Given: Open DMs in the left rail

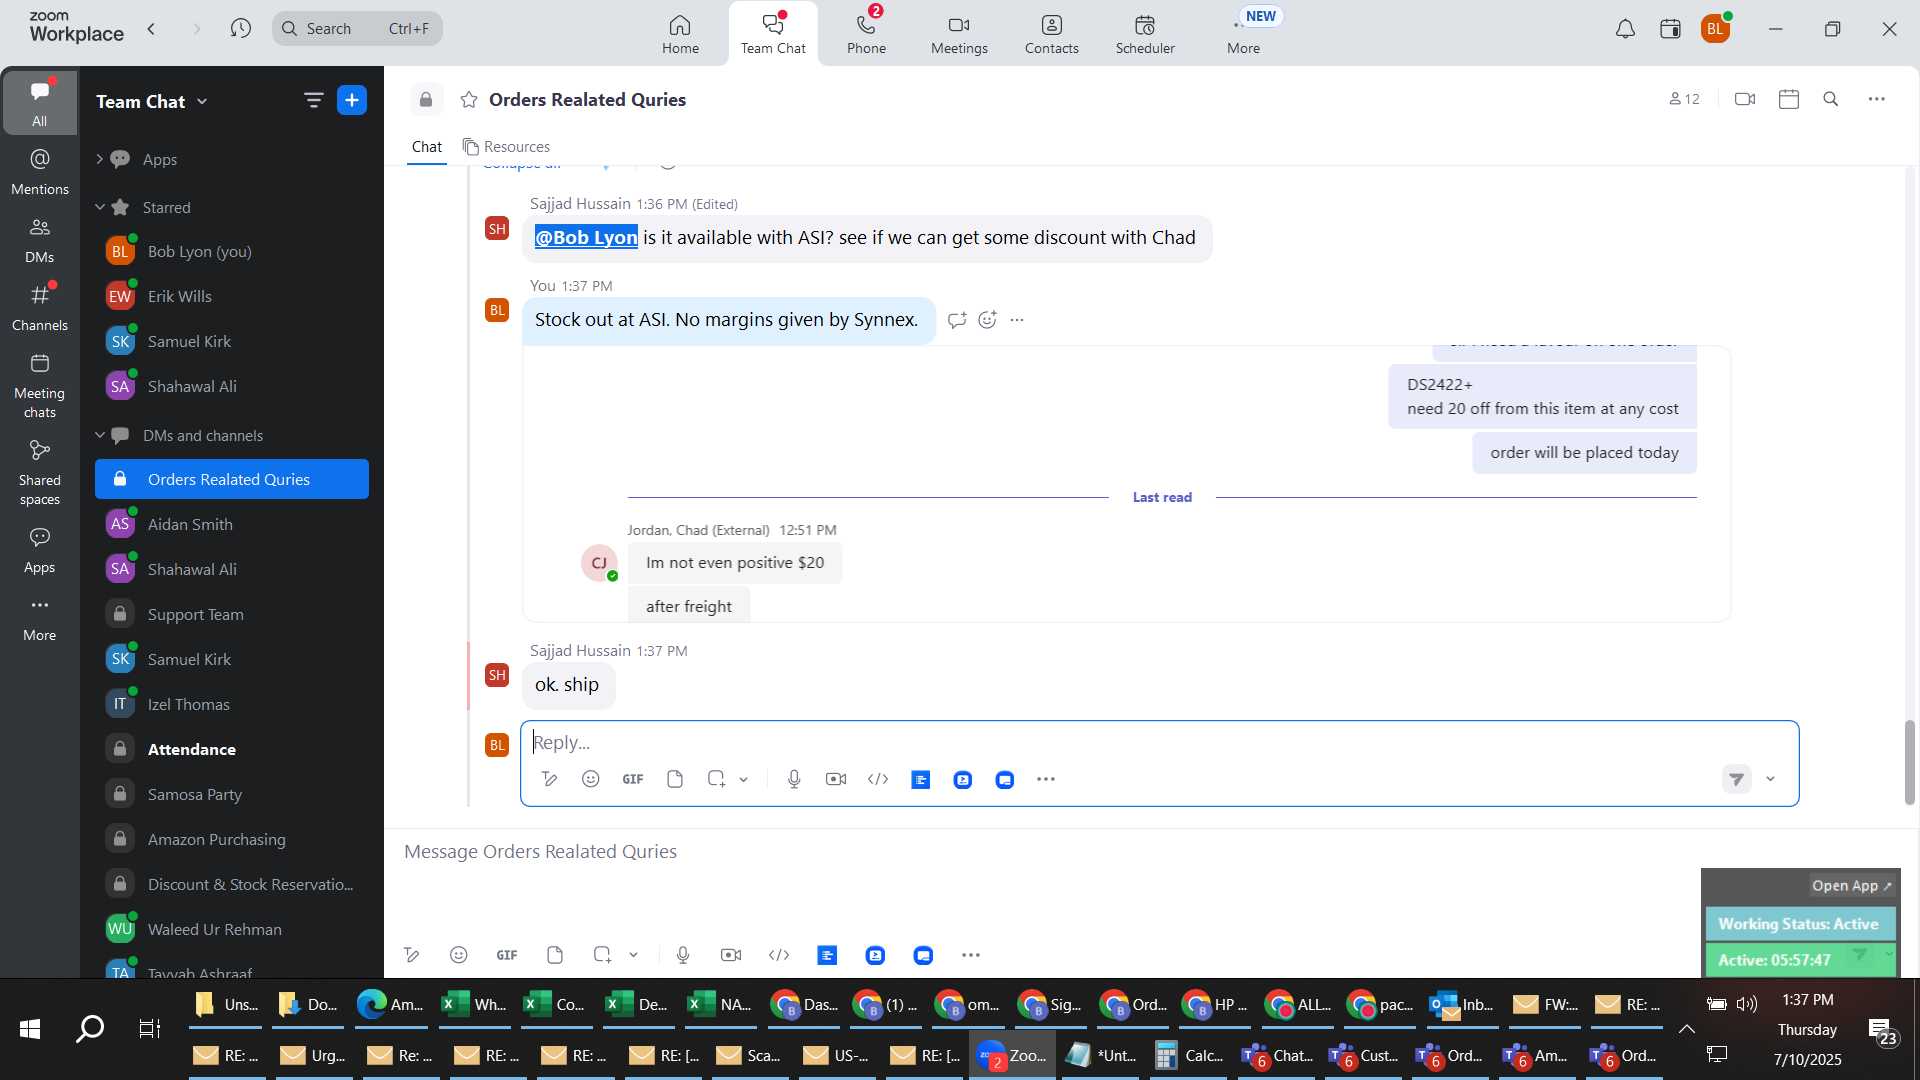Looking at the screenshot, I should [x=40, y=239].
